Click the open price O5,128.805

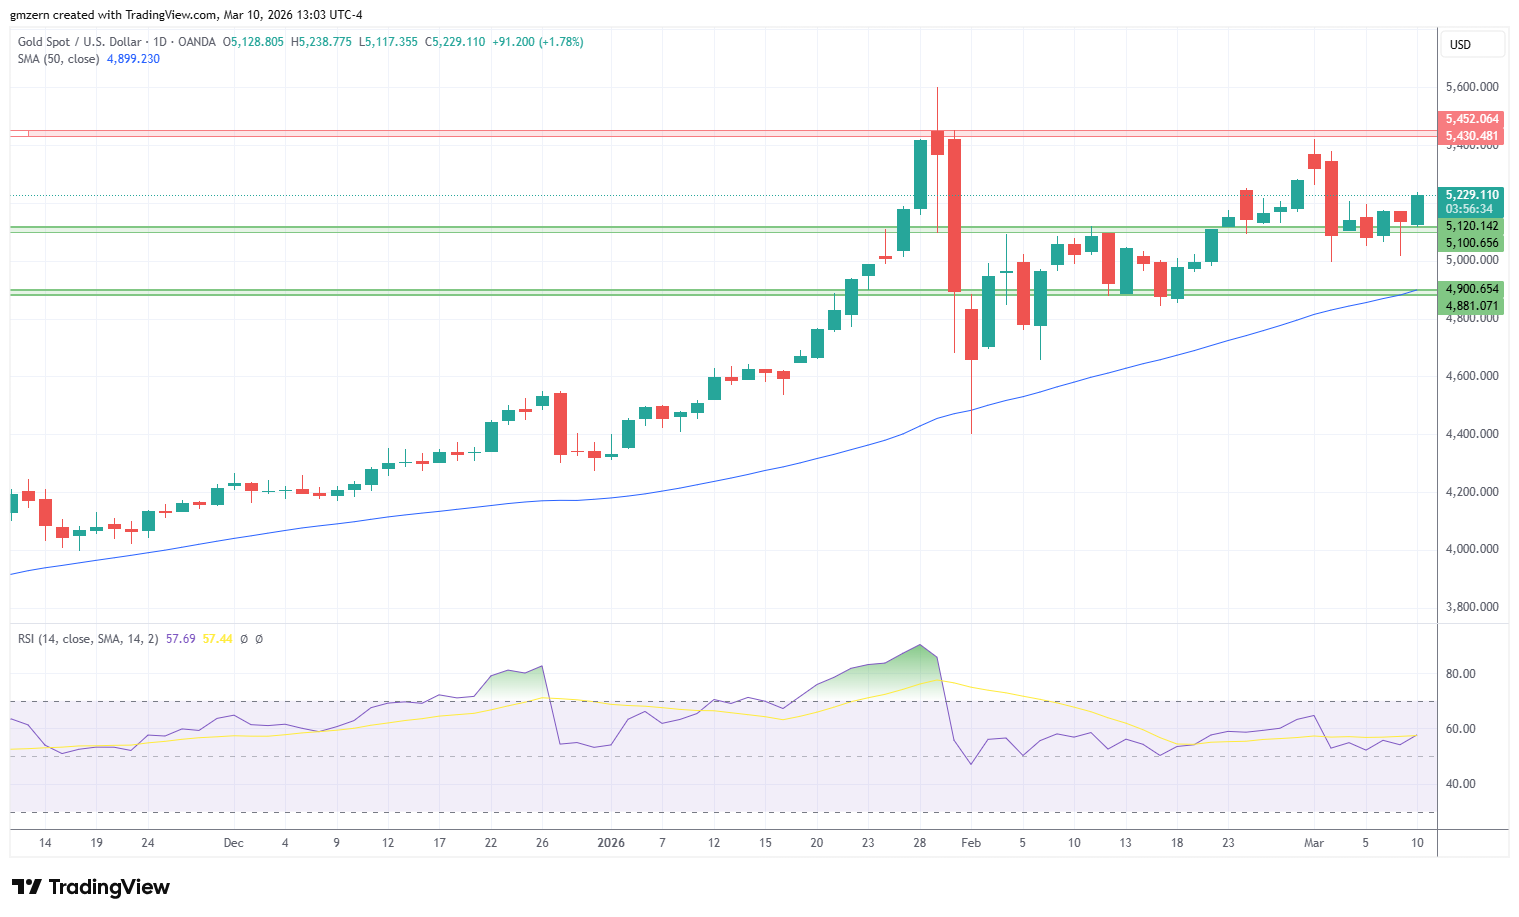point(253,42)
